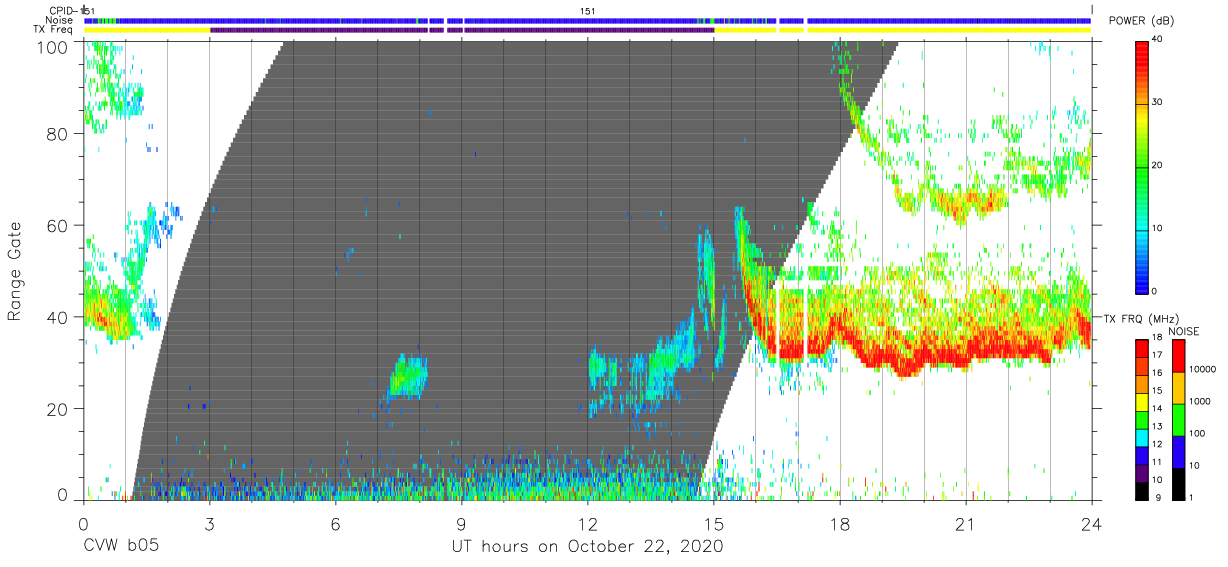Click the 21 tick on UT hours axis

tap(965, 523)
